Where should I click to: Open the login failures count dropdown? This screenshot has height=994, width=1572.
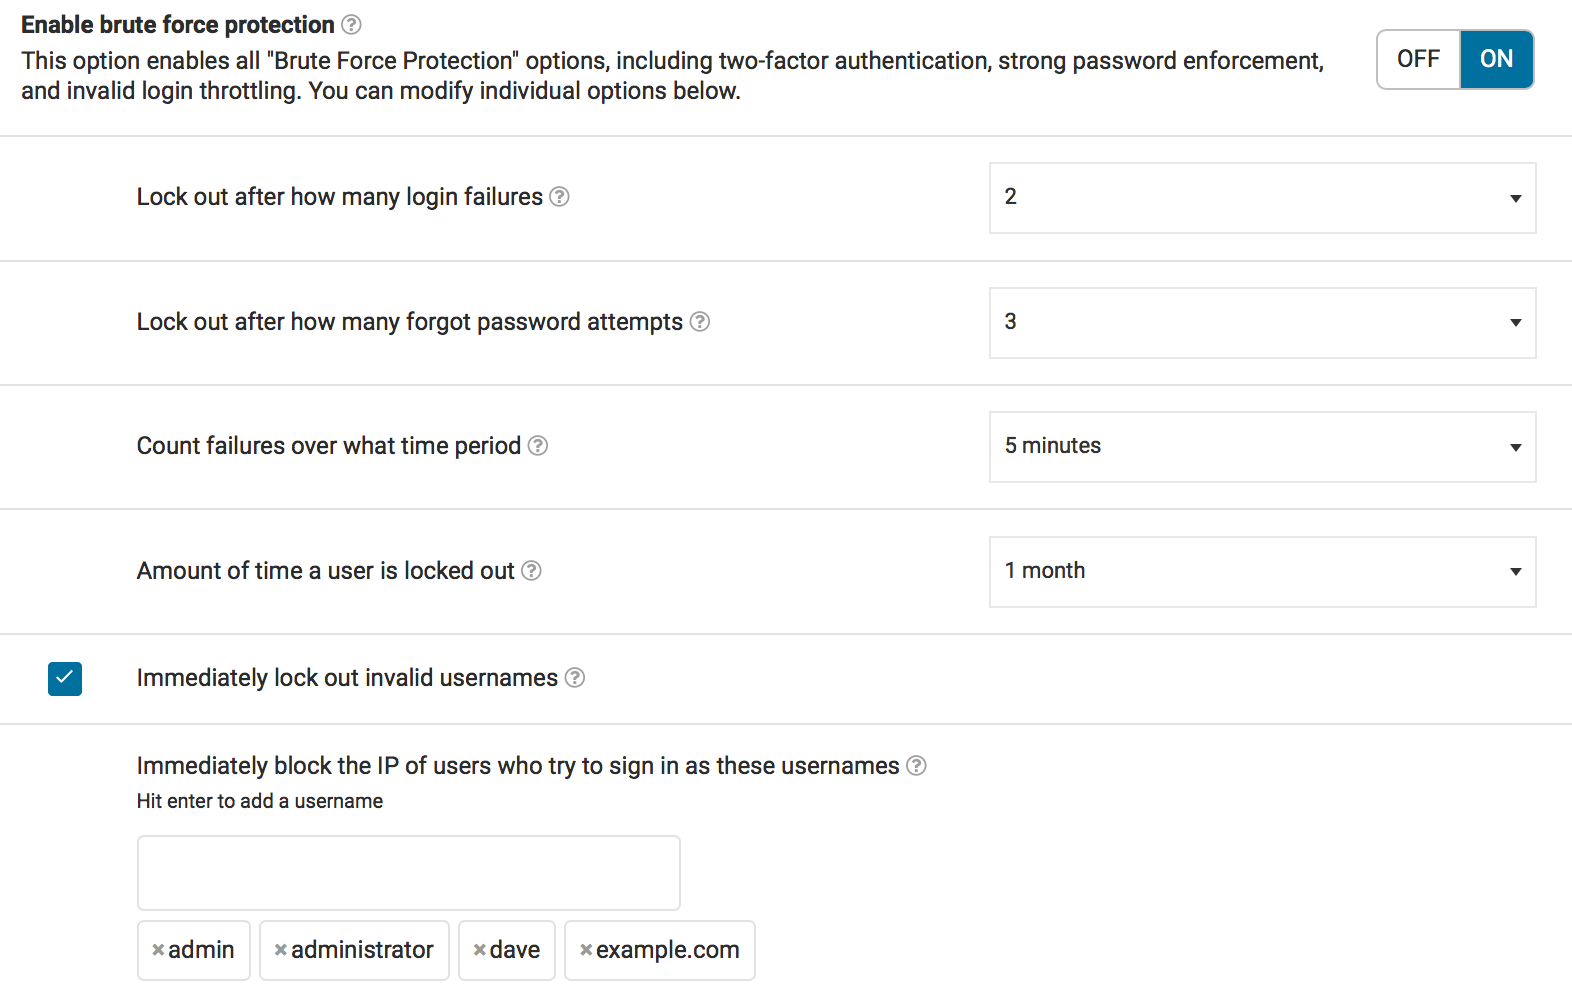(1262, 198)
